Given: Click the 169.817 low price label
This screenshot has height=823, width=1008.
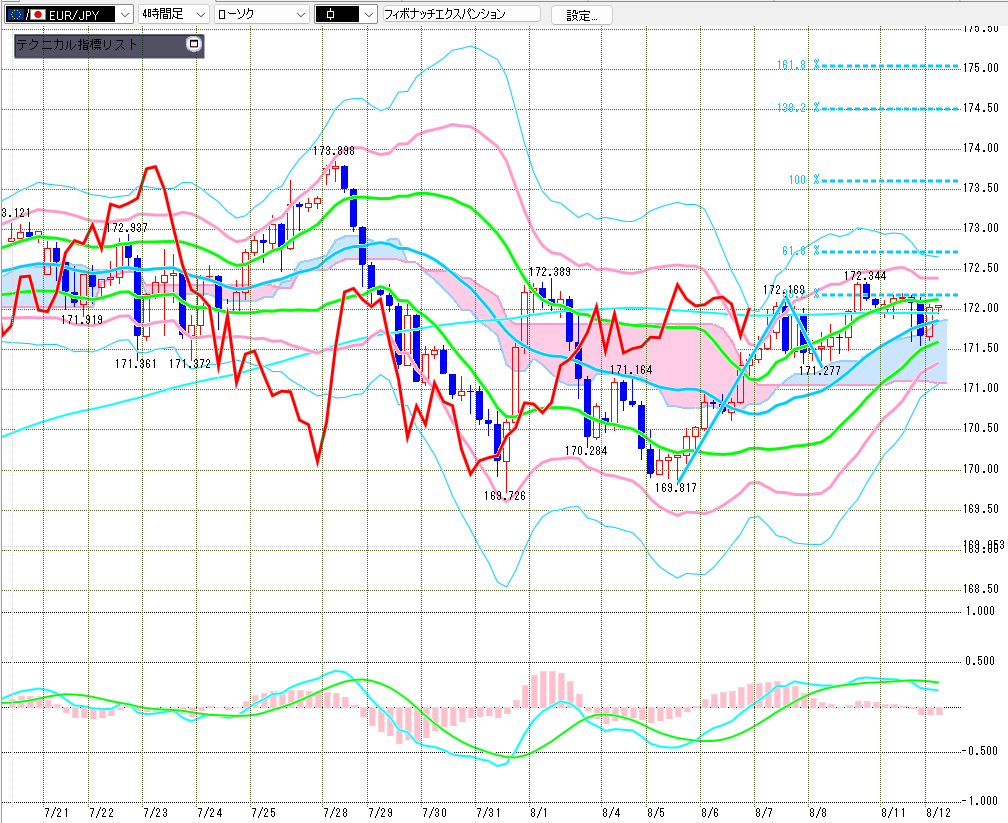Looking at the screenshot, I should pos(676,488).
